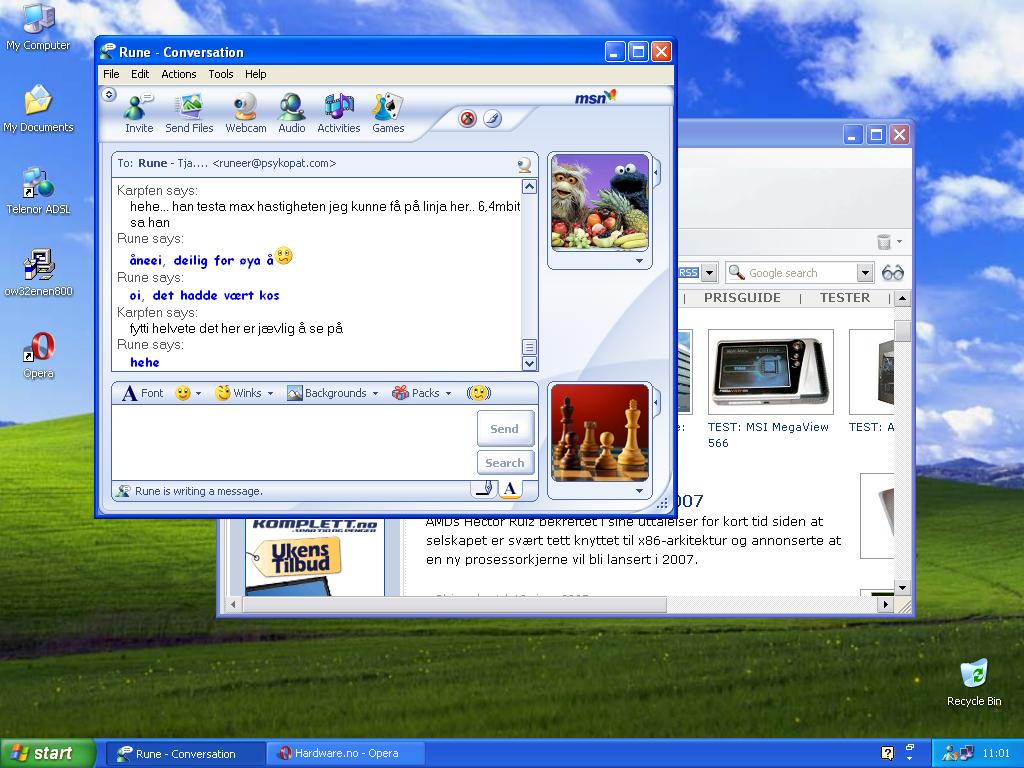Switch to text typing mode

click(510, 489)
